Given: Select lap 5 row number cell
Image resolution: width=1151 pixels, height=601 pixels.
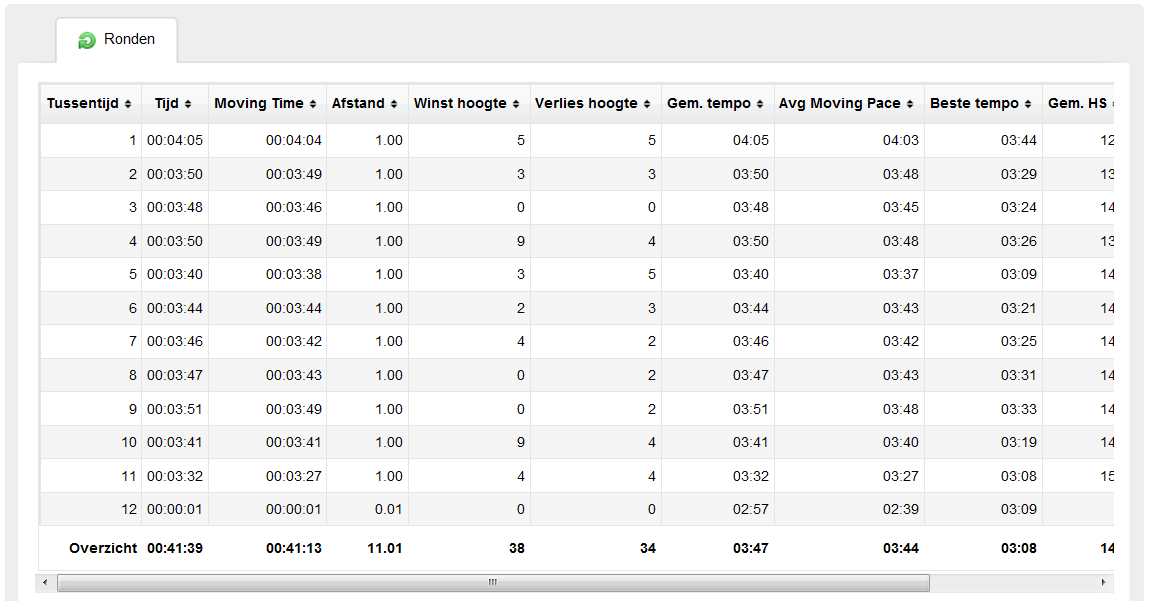Looking at the screenshot, I should pos(131,275).
